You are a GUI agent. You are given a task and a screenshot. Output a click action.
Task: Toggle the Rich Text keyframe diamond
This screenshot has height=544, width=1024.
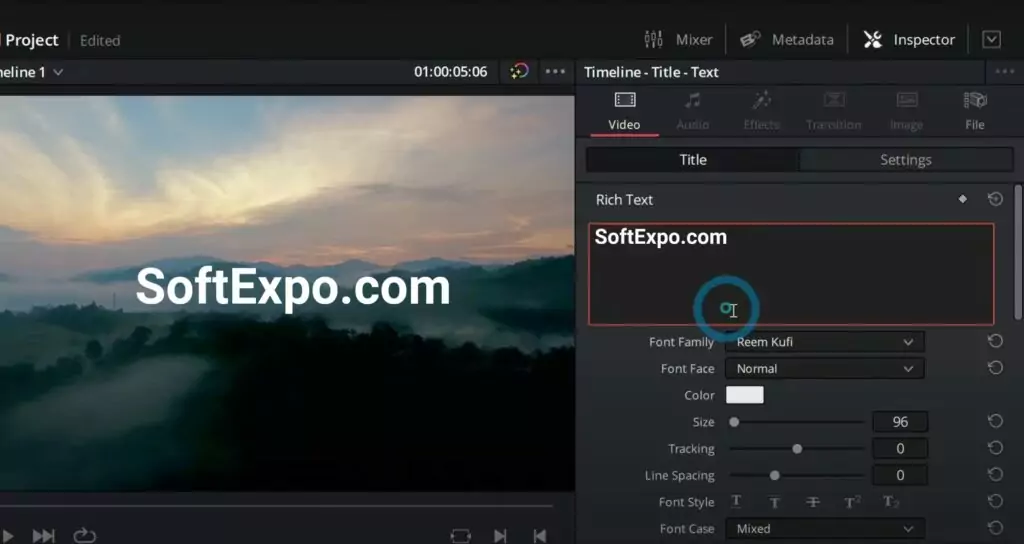[963, 199]
